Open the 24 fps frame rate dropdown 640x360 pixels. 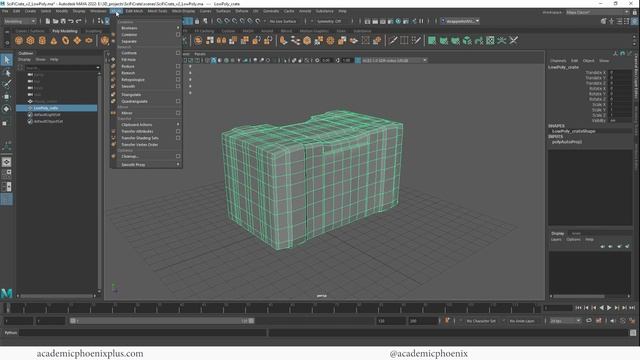(565, 321)
